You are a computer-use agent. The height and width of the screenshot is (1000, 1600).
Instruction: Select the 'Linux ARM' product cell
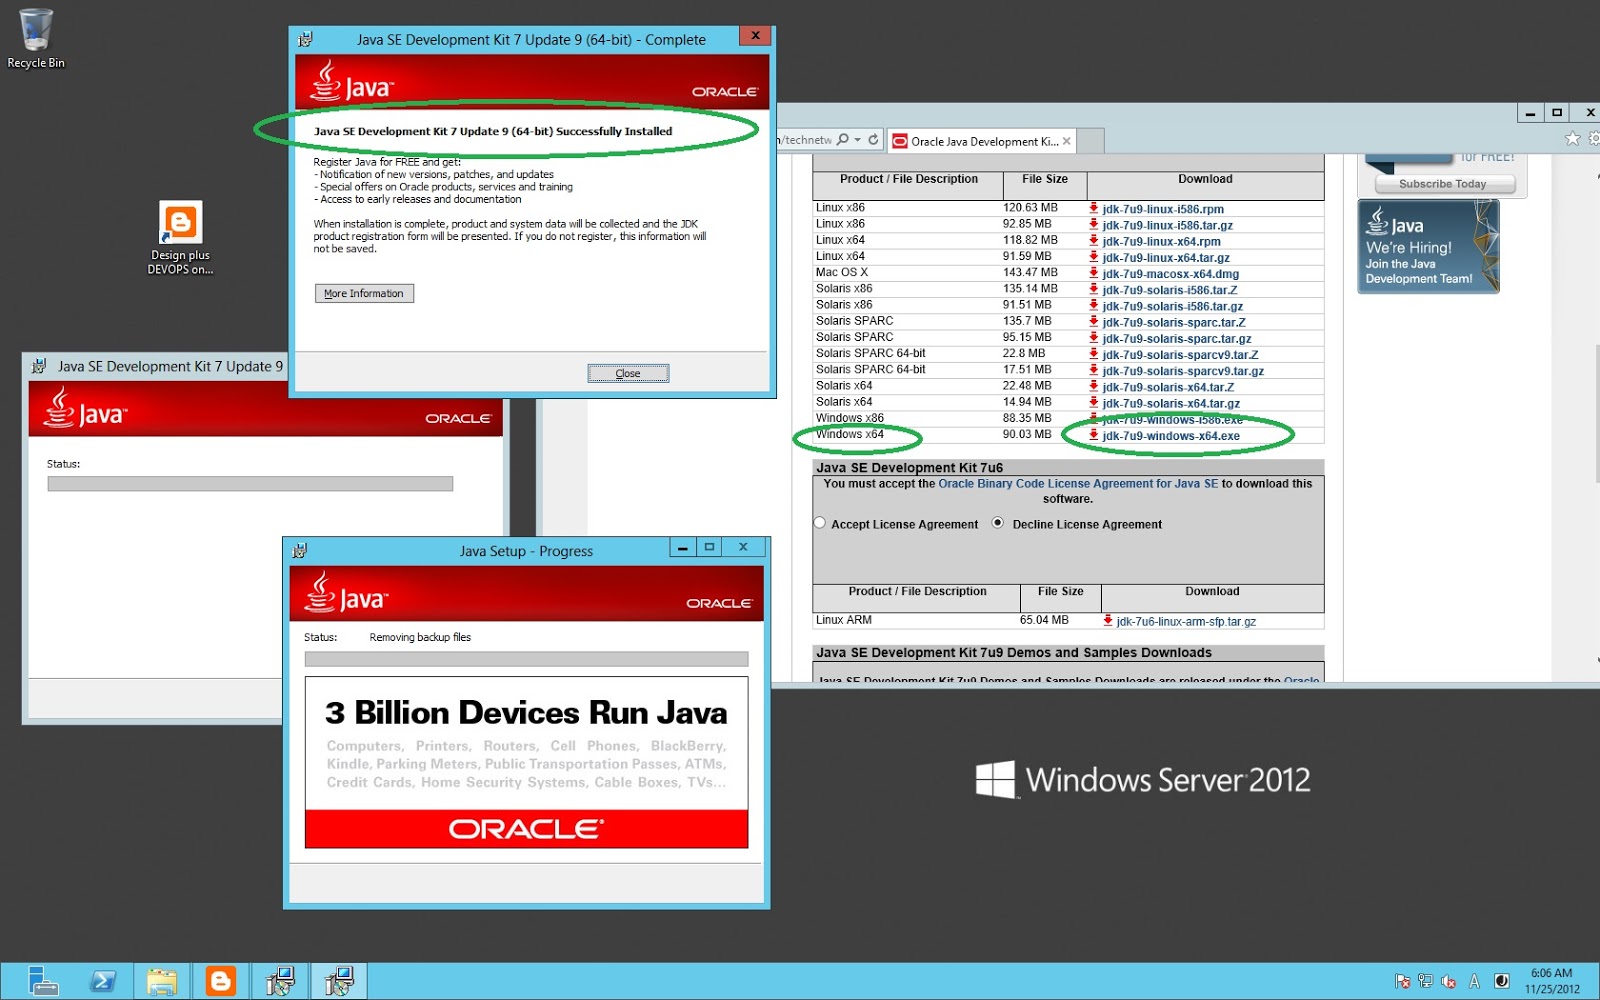click(x=844, y=620)
